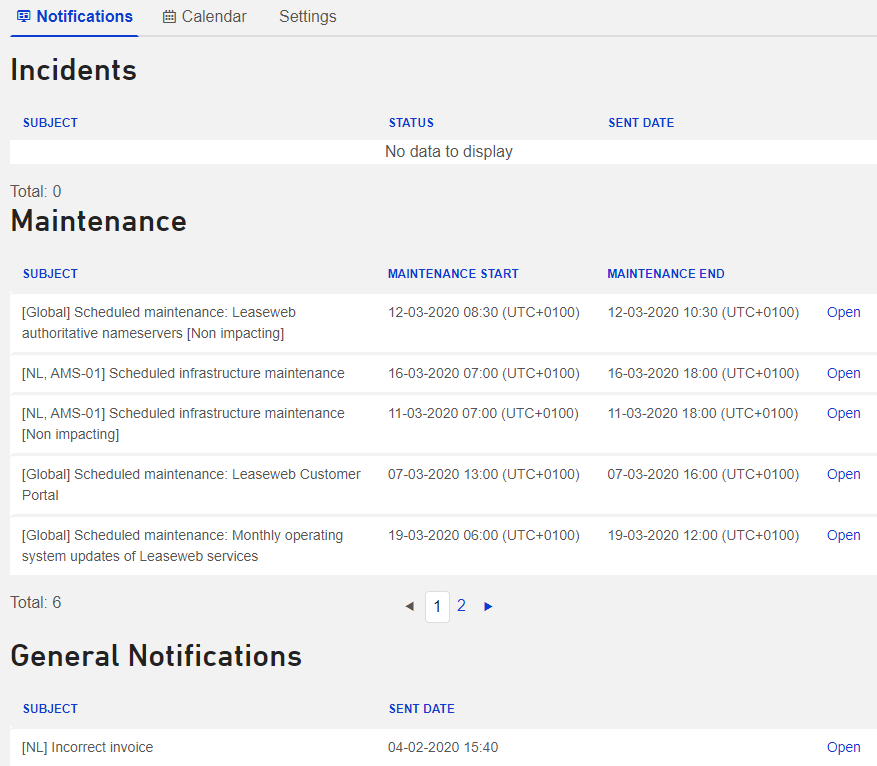Click end time '07-03-2020 16:00 (UTC+0100)'

(x=703, y=474)
